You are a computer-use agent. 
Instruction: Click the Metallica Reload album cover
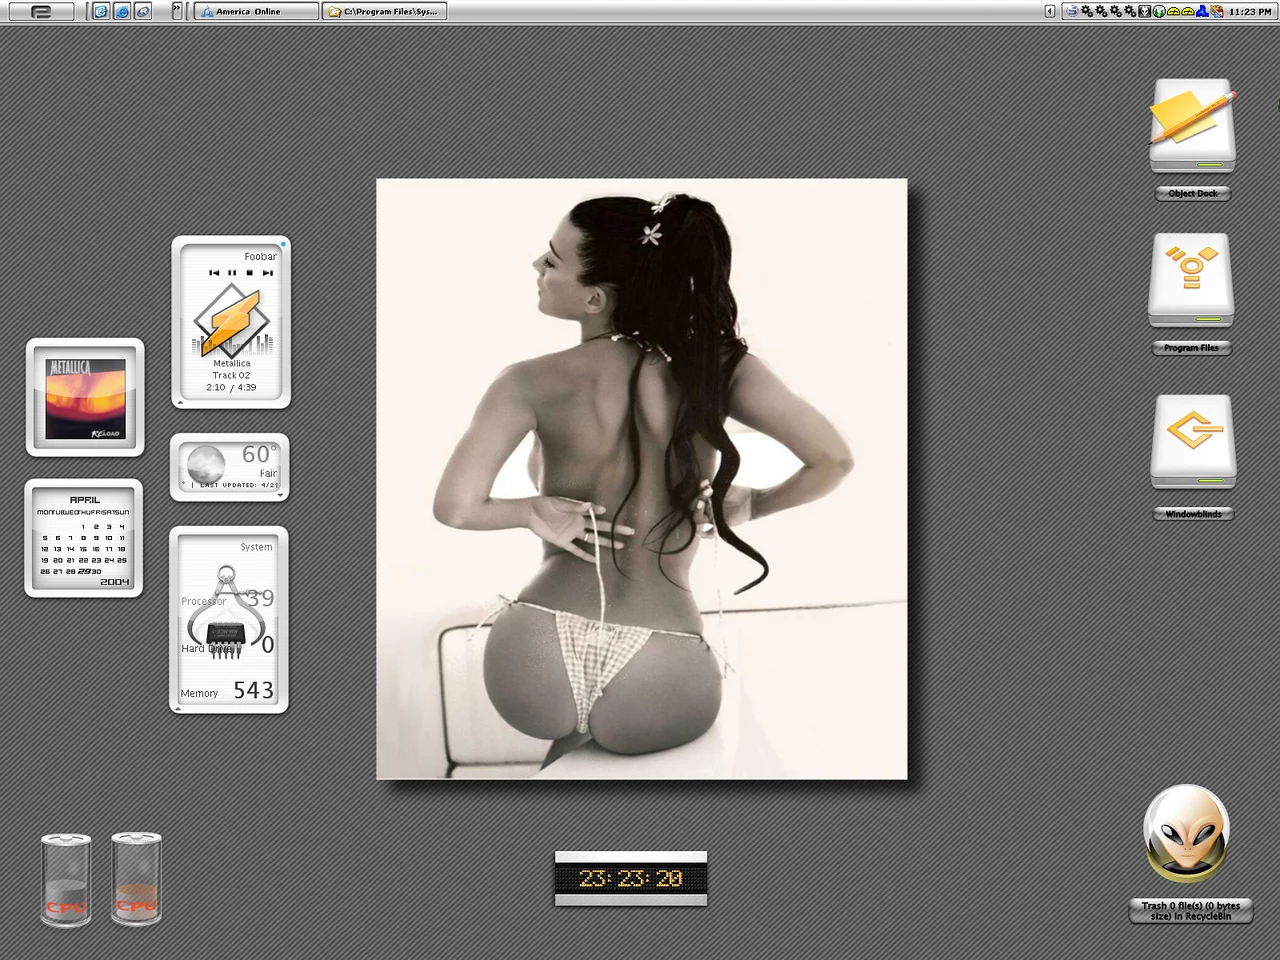[x=85, y=398]
